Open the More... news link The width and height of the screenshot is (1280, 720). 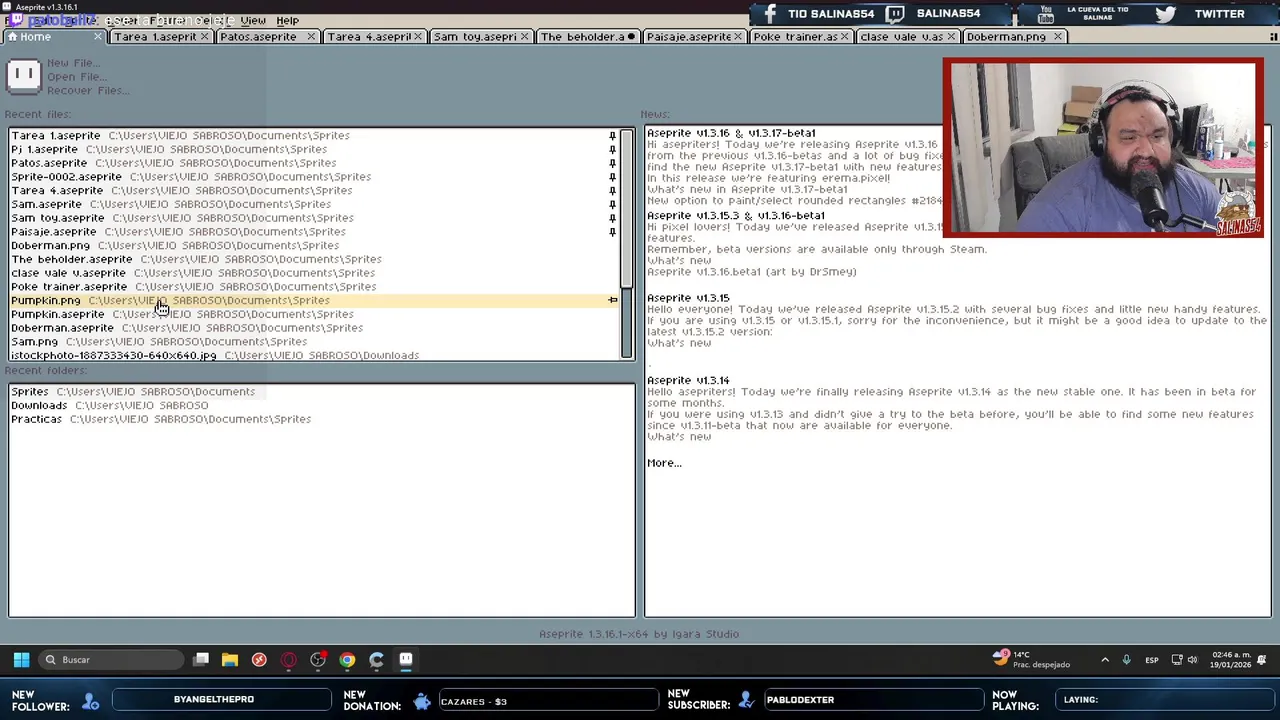pyautogui.click(x=664, y=463)
